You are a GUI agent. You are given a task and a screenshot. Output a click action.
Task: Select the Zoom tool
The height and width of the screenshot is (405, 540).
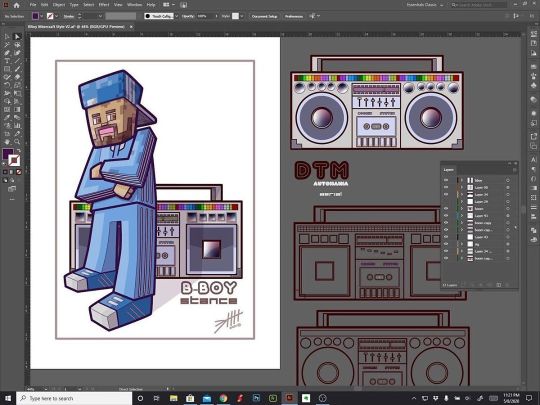17,142
